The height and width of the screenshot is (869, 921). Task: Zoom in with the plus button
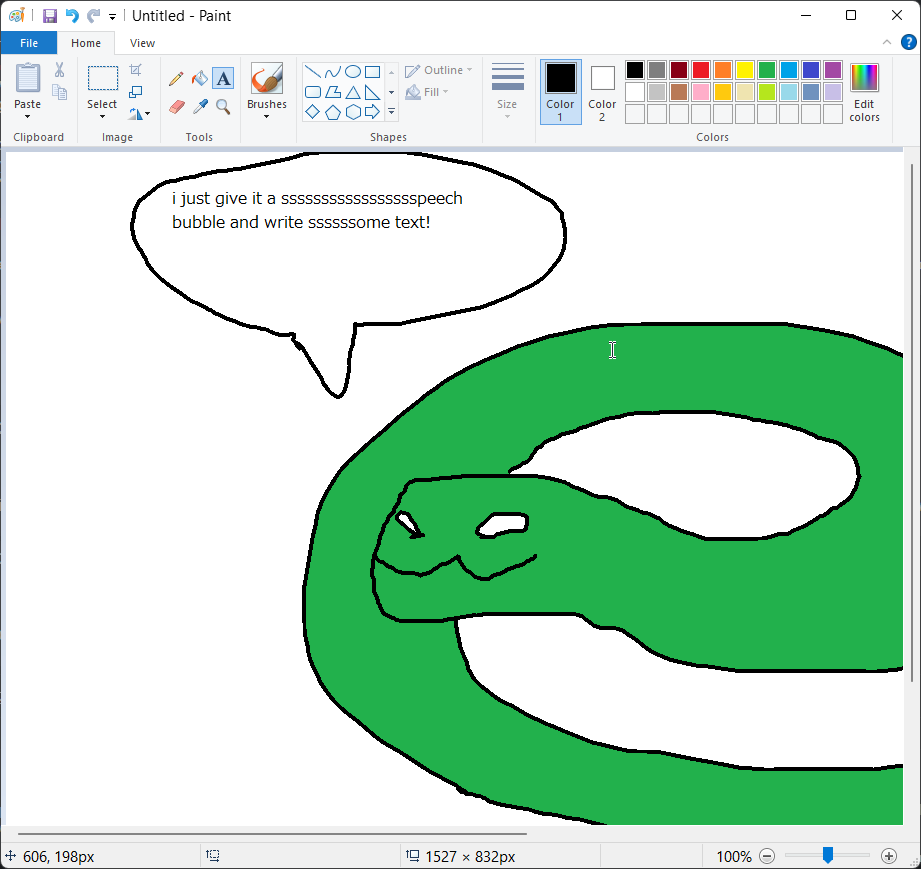[889, 855]
